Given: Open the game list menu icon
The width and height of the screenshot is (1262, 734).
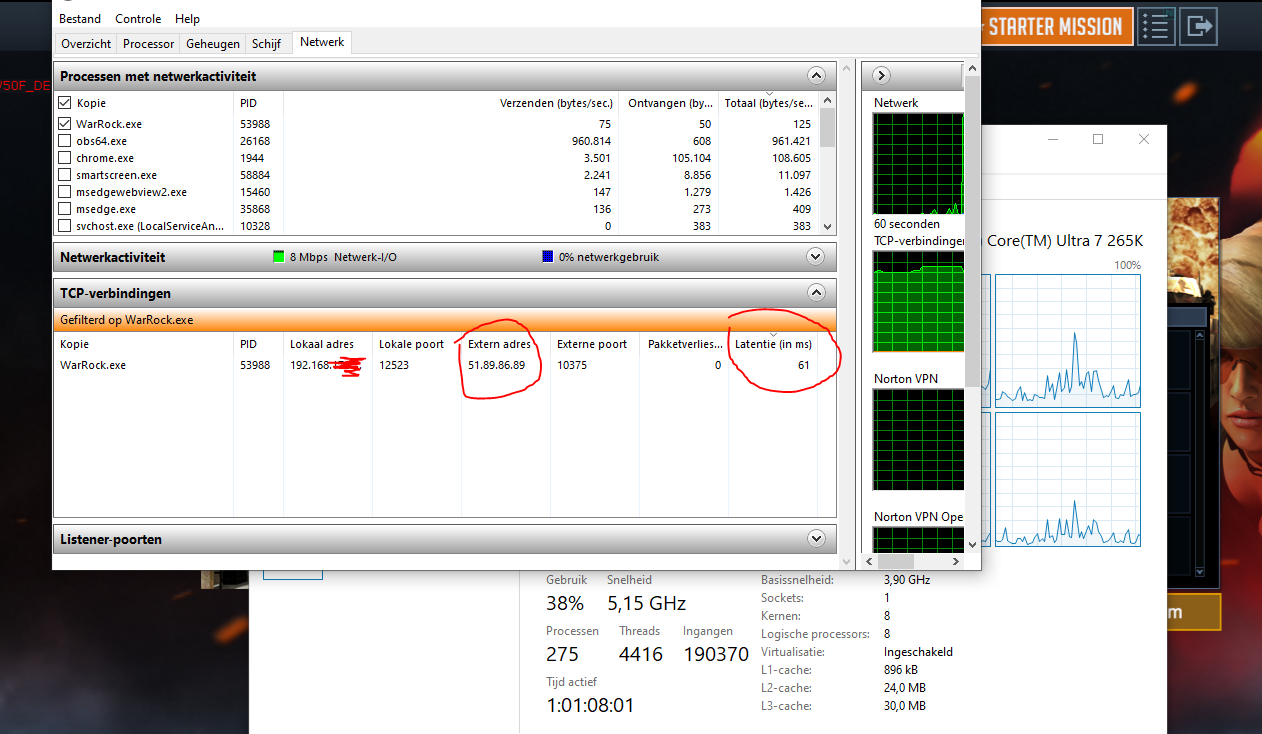Looking at the screenshot, I should pyautogui.click(x=1156, y=26).
